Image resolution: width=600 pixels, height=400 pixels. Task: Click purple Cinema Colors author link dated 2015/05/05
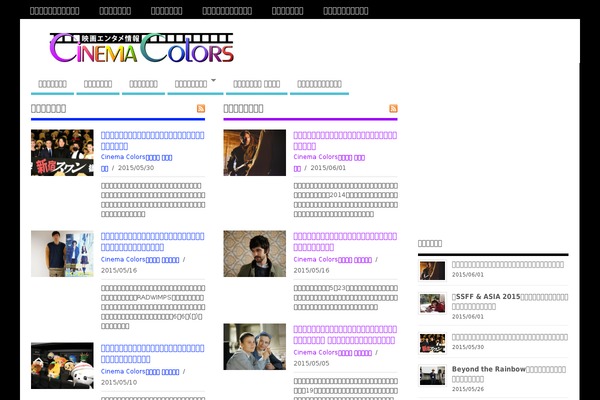tap(333, 353)
